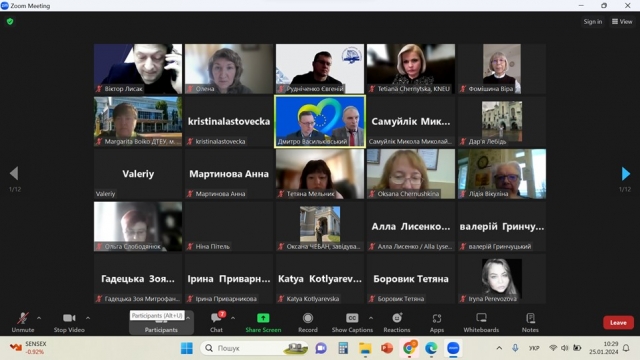
Task: Select the Боровик Тетяна participant tile
Action: pyautogui.click(x=411, y=279)
